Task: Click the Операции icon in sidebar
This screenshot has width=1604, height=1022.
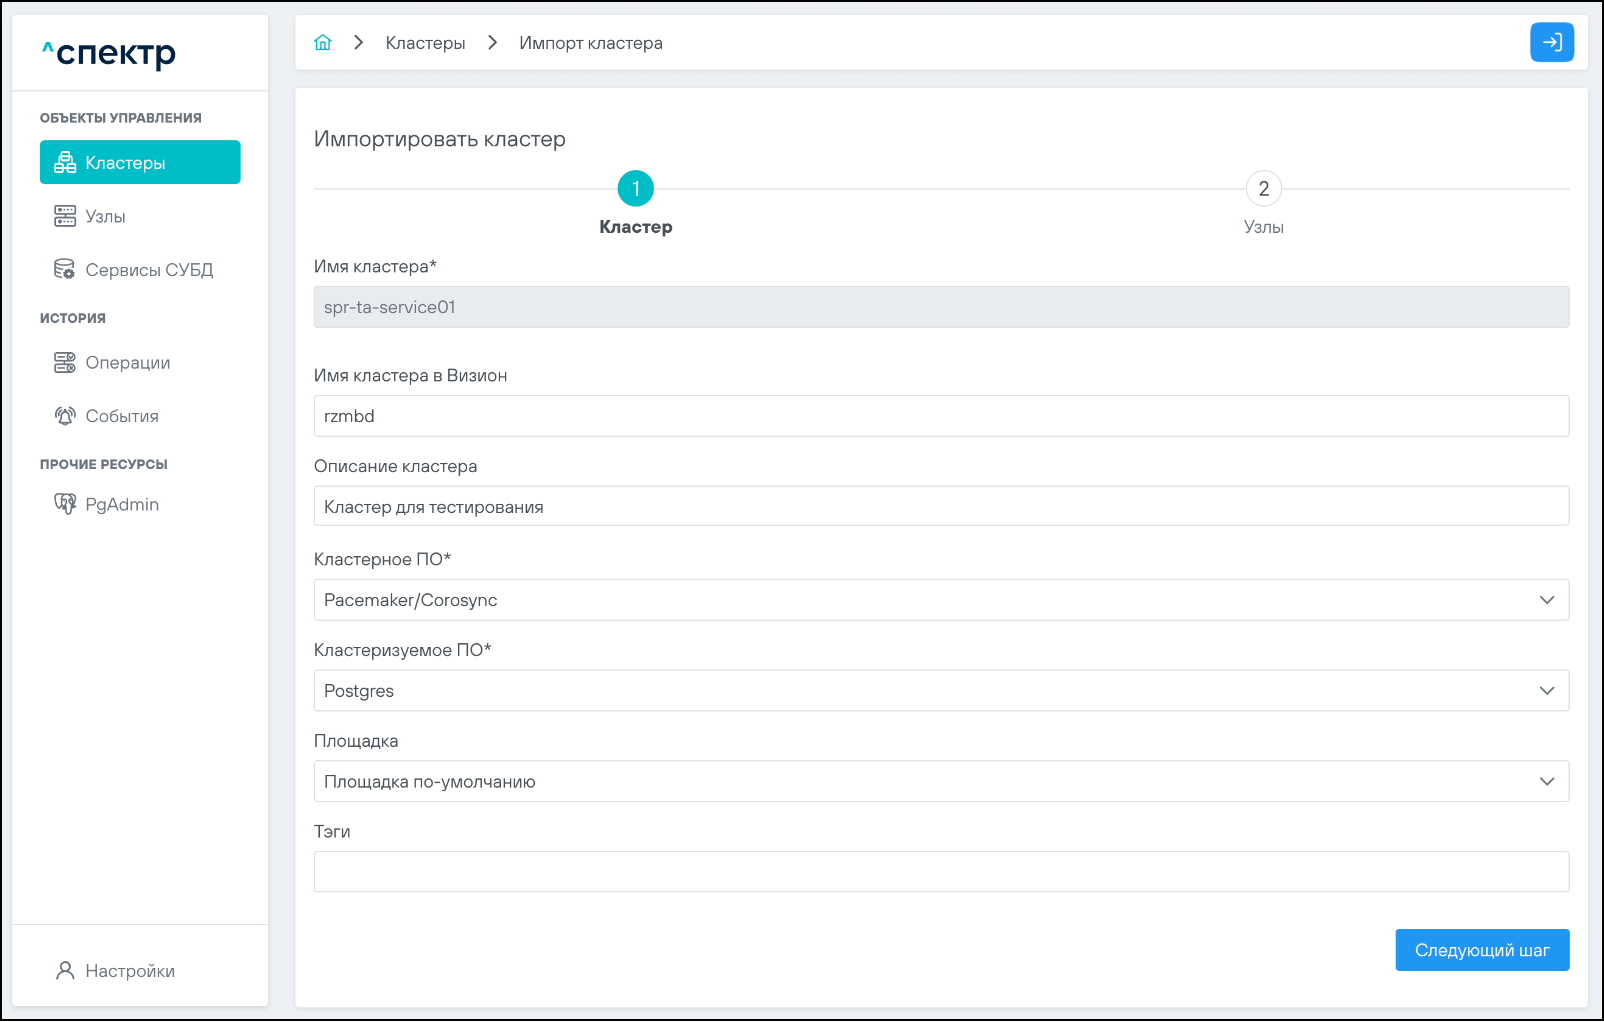Action: [x=65, y=363]
